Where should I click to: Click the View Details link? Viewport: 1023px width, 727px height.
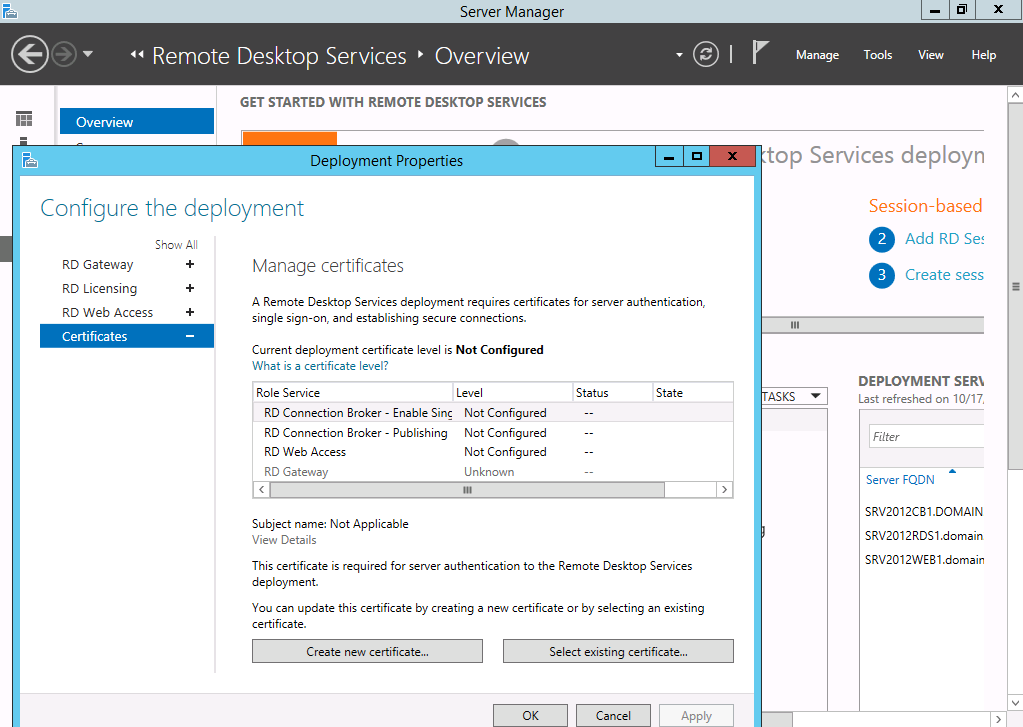(284, 540)
